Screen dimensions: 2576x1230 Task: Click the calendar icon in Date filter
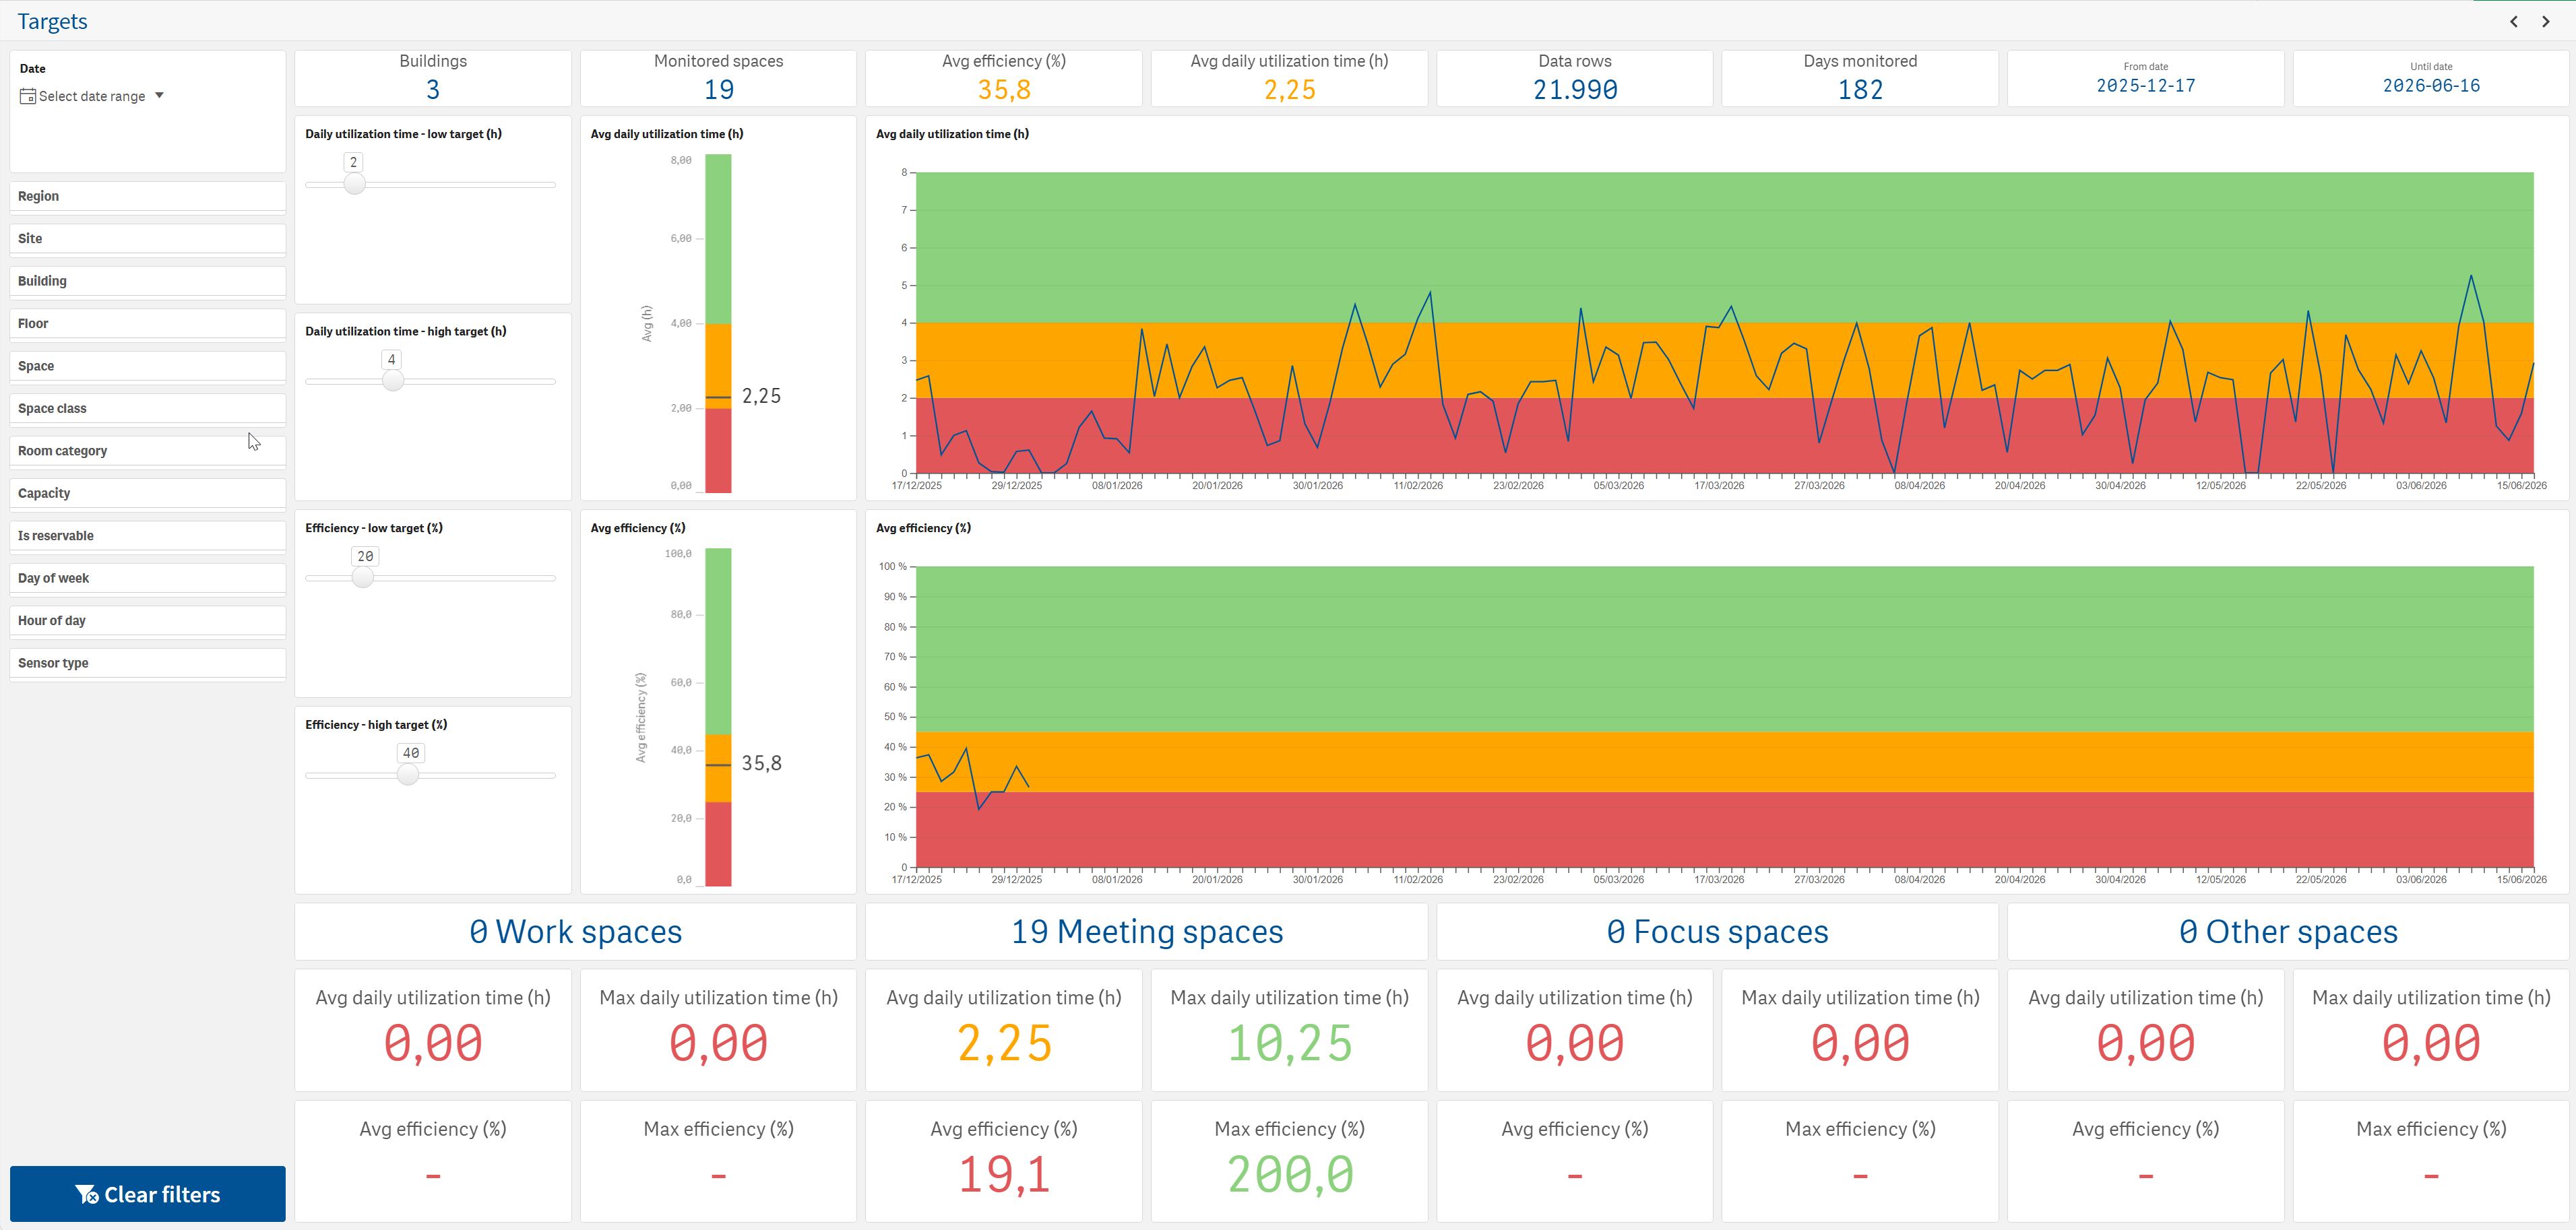(x=28, y=96)
